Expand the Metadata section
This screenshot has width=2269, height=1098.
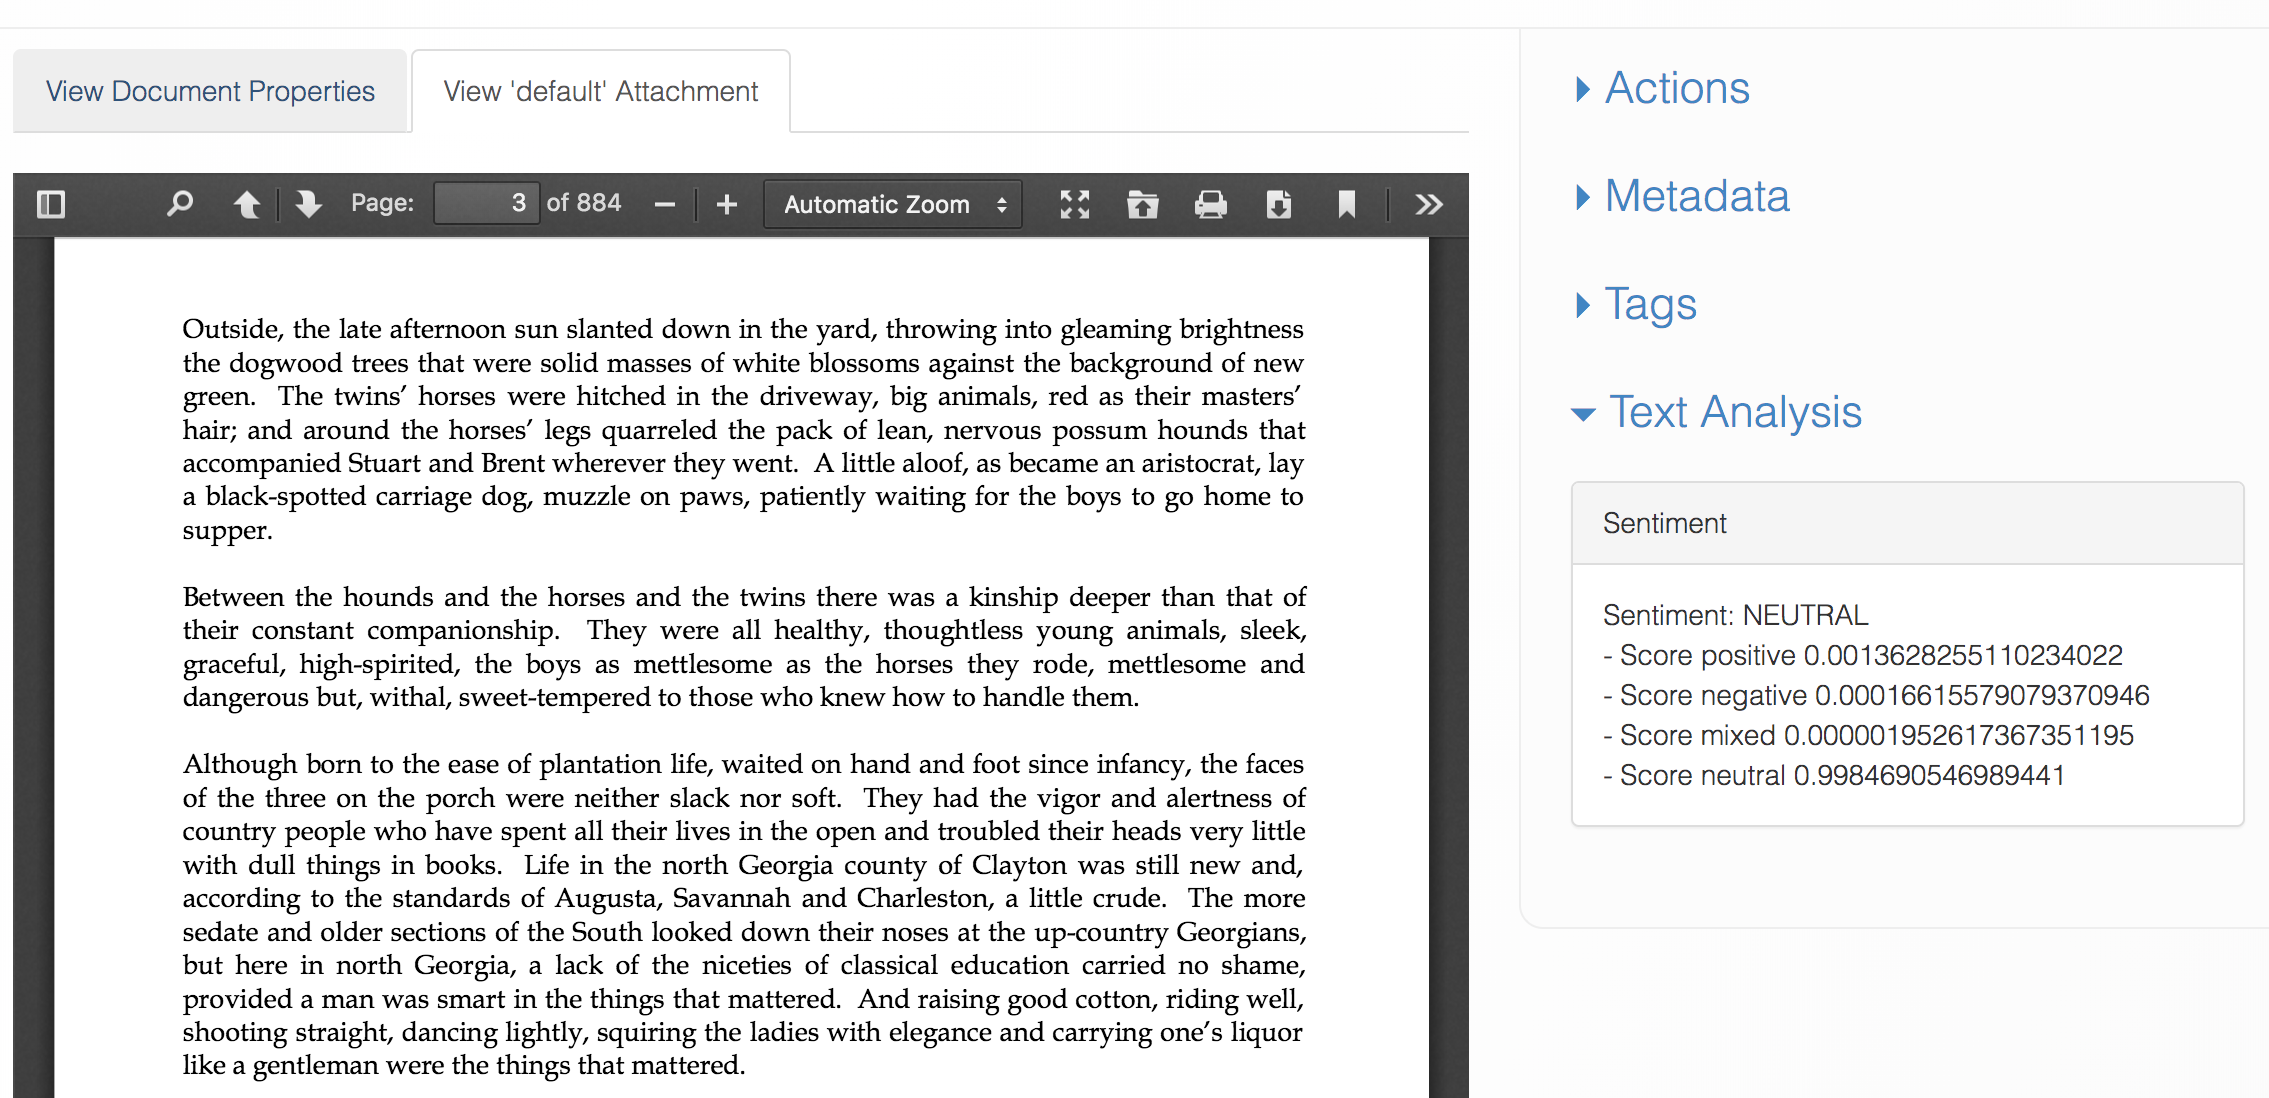[x=1682, y=196]
